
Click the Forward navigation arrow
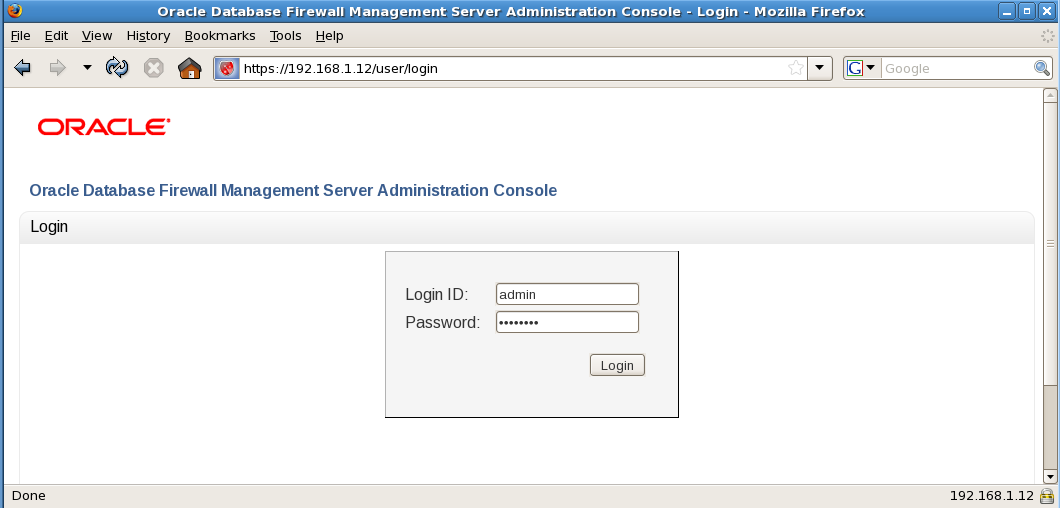click(58, 68)
